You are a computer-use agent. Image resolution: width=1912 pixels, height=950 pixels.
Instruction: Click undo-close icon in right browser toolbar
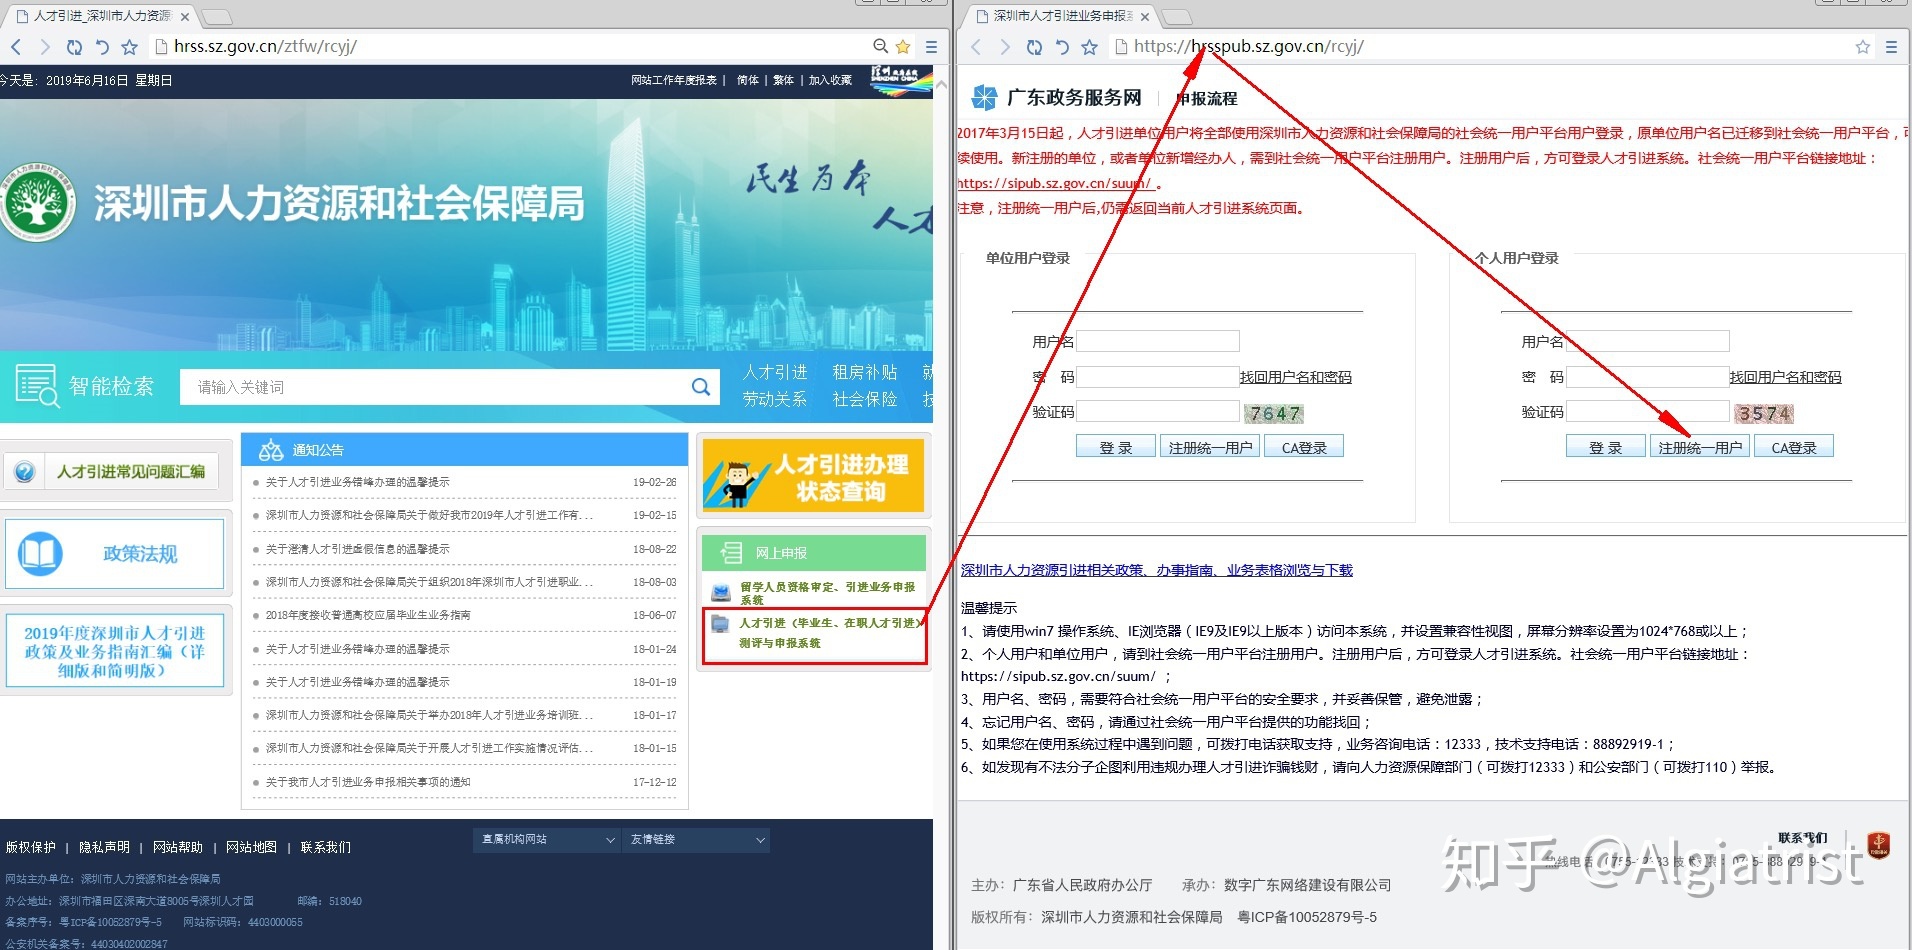click(x=1061, y=47)
